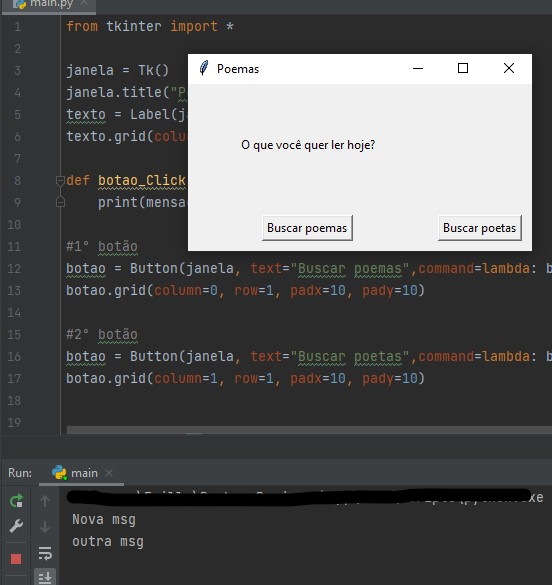
Task: Rerun main with the green rerun icon
Action: pos(16,501)
